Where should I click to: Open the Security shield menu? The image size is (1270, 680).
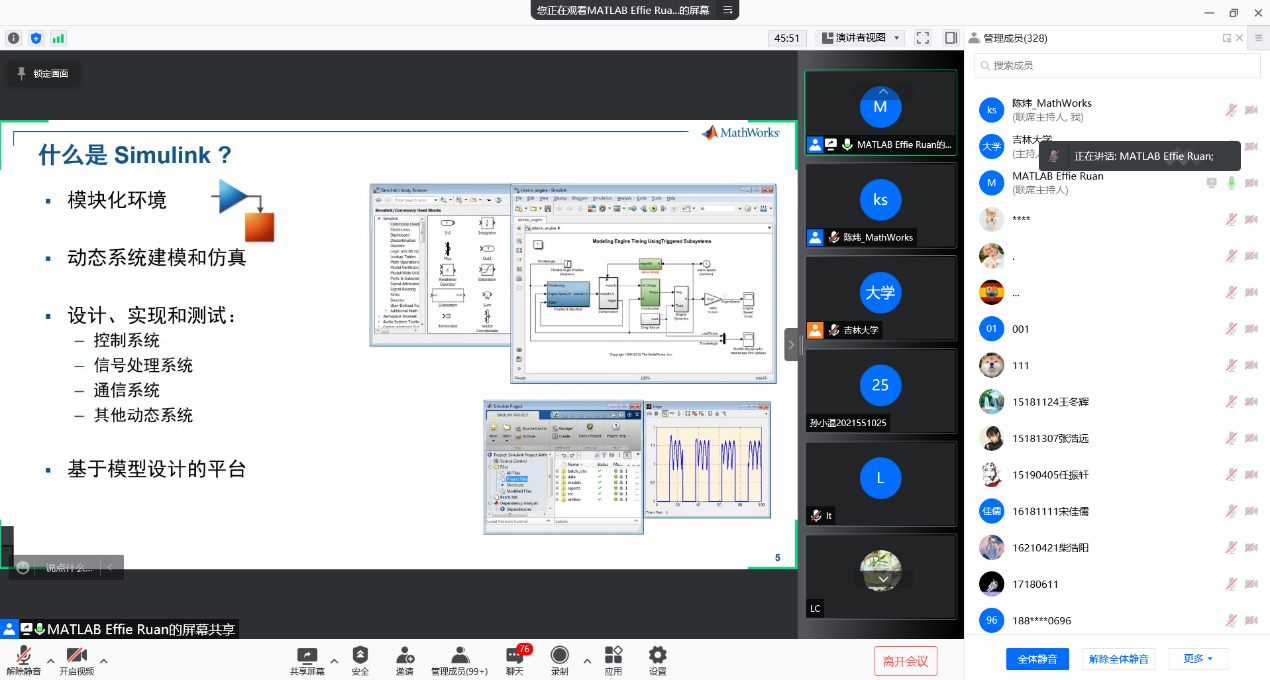[360, 656]
